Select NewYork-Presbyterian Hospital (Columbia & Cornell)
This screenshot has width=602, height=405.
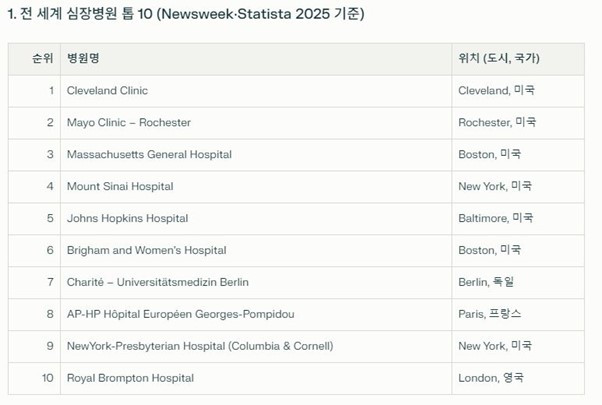200,346
